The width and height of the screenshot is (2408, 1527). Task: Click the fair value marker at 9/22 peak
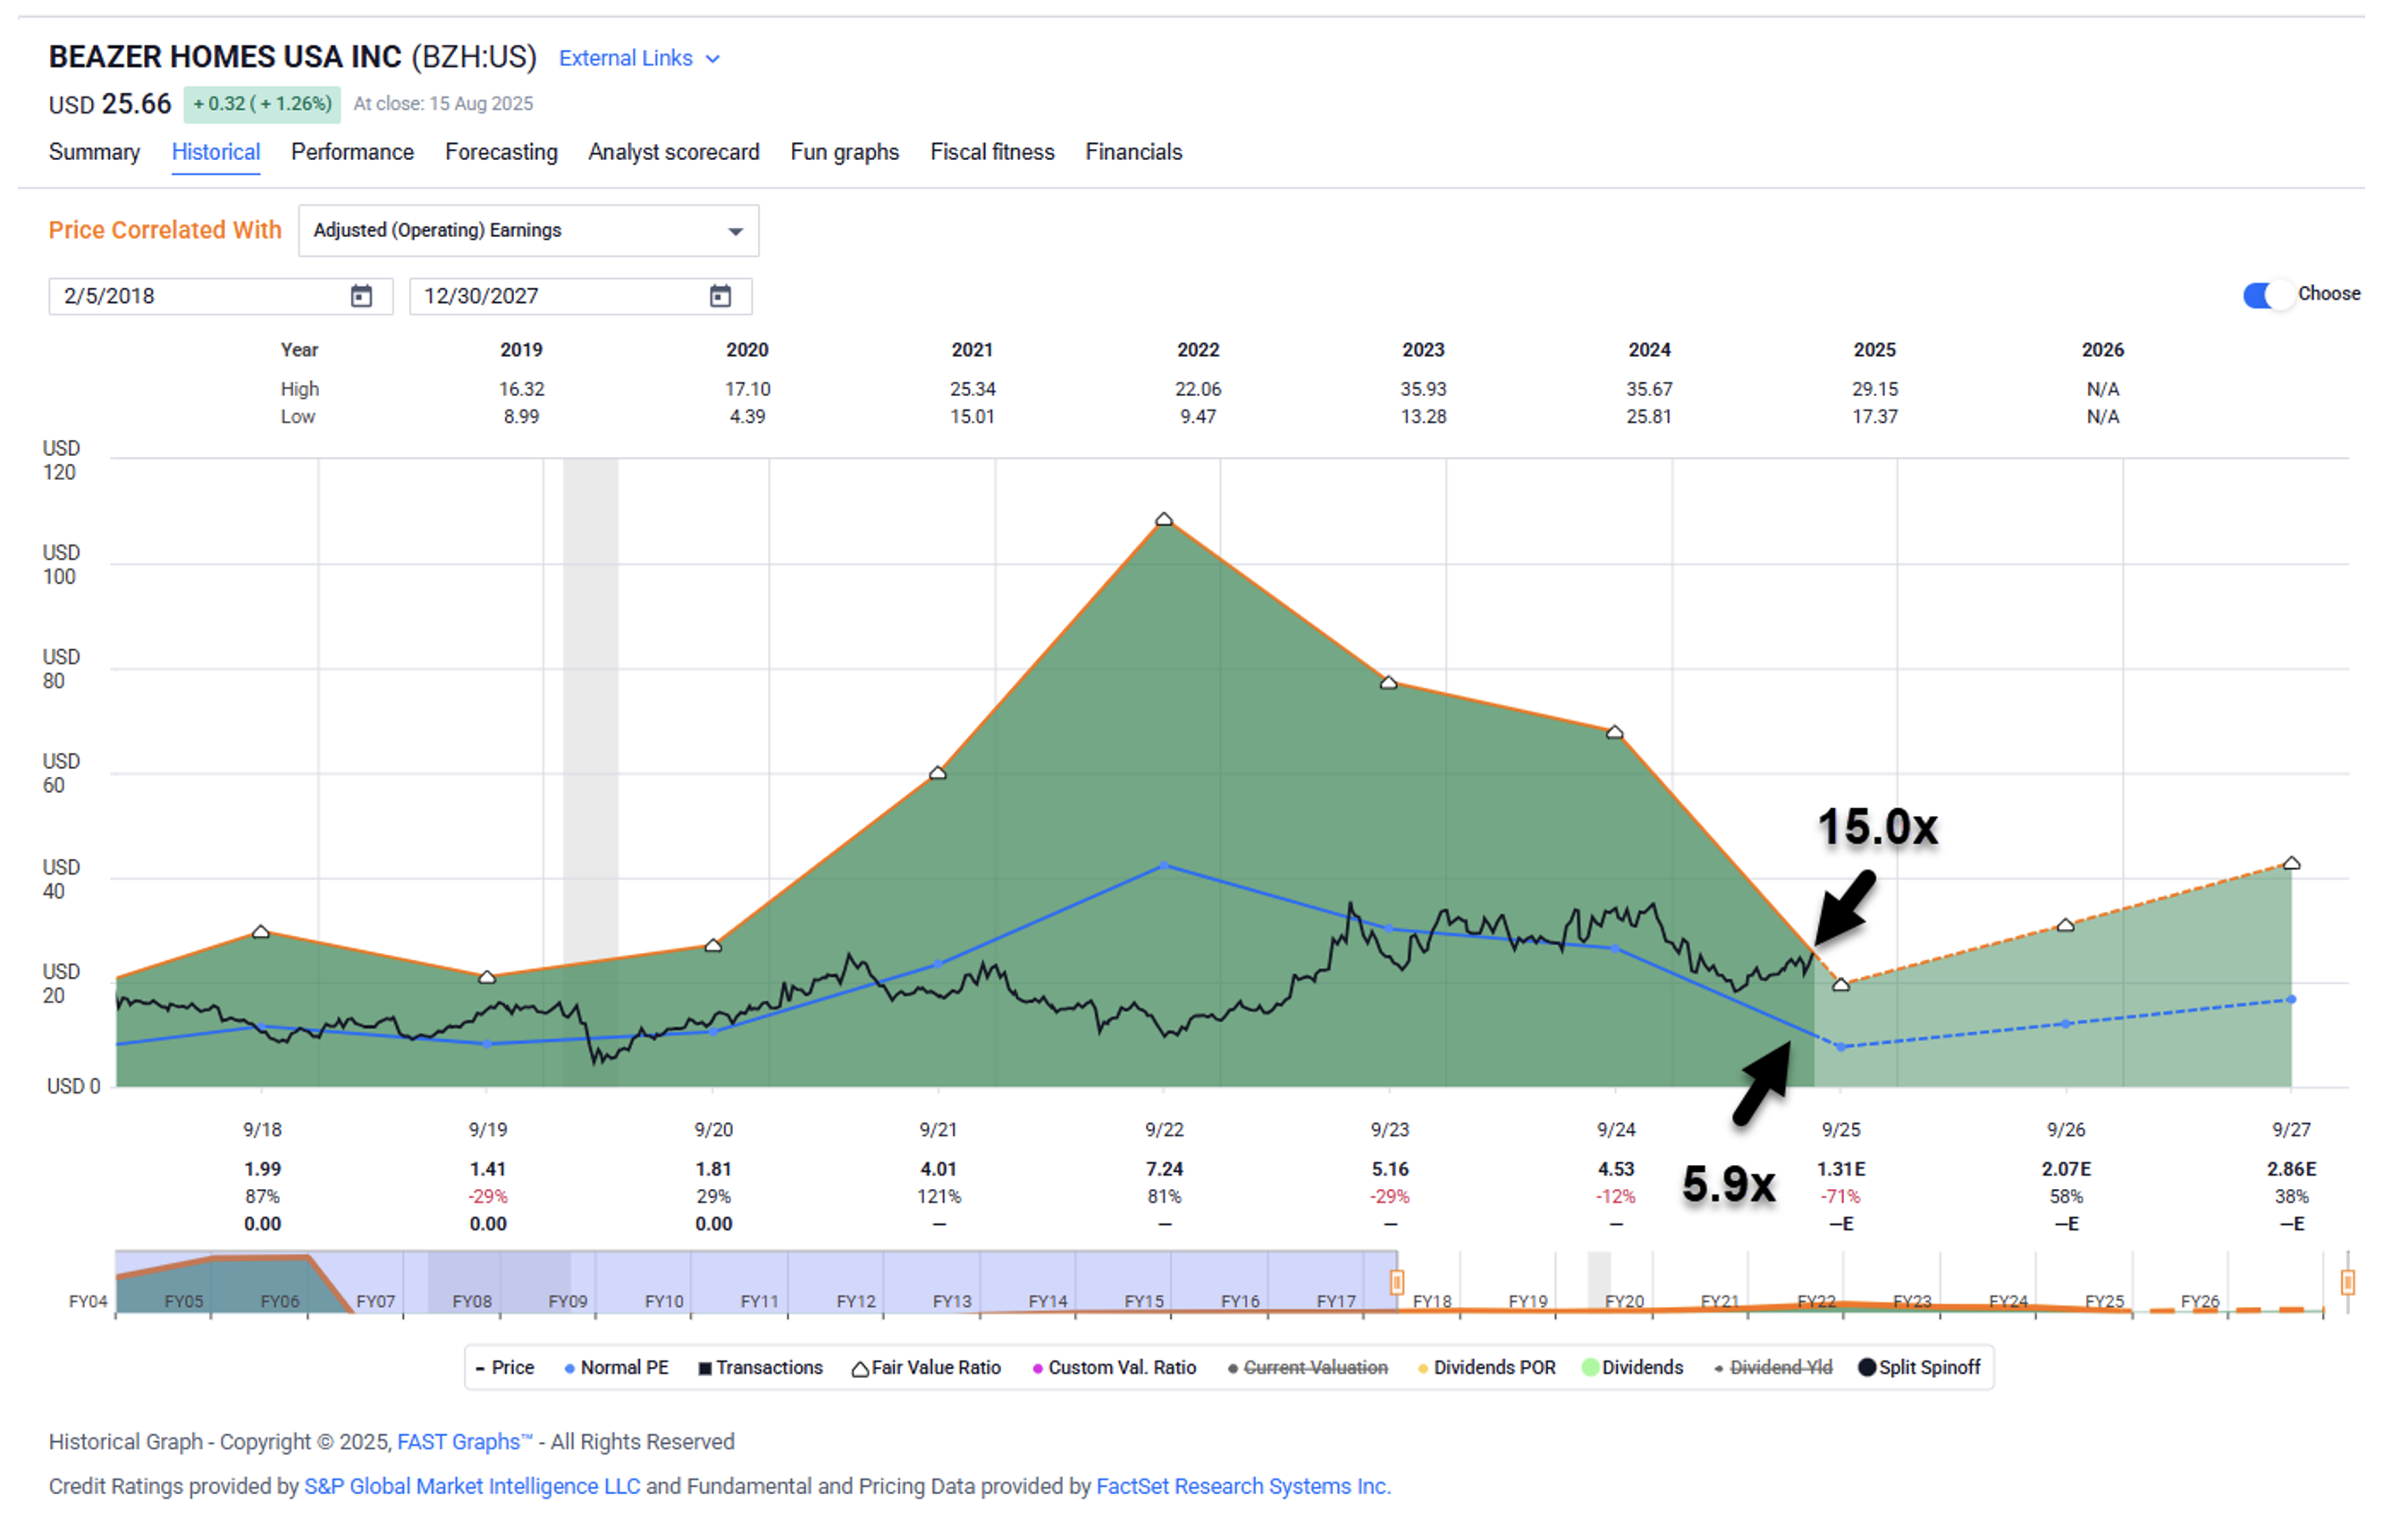coord(1163,519)
